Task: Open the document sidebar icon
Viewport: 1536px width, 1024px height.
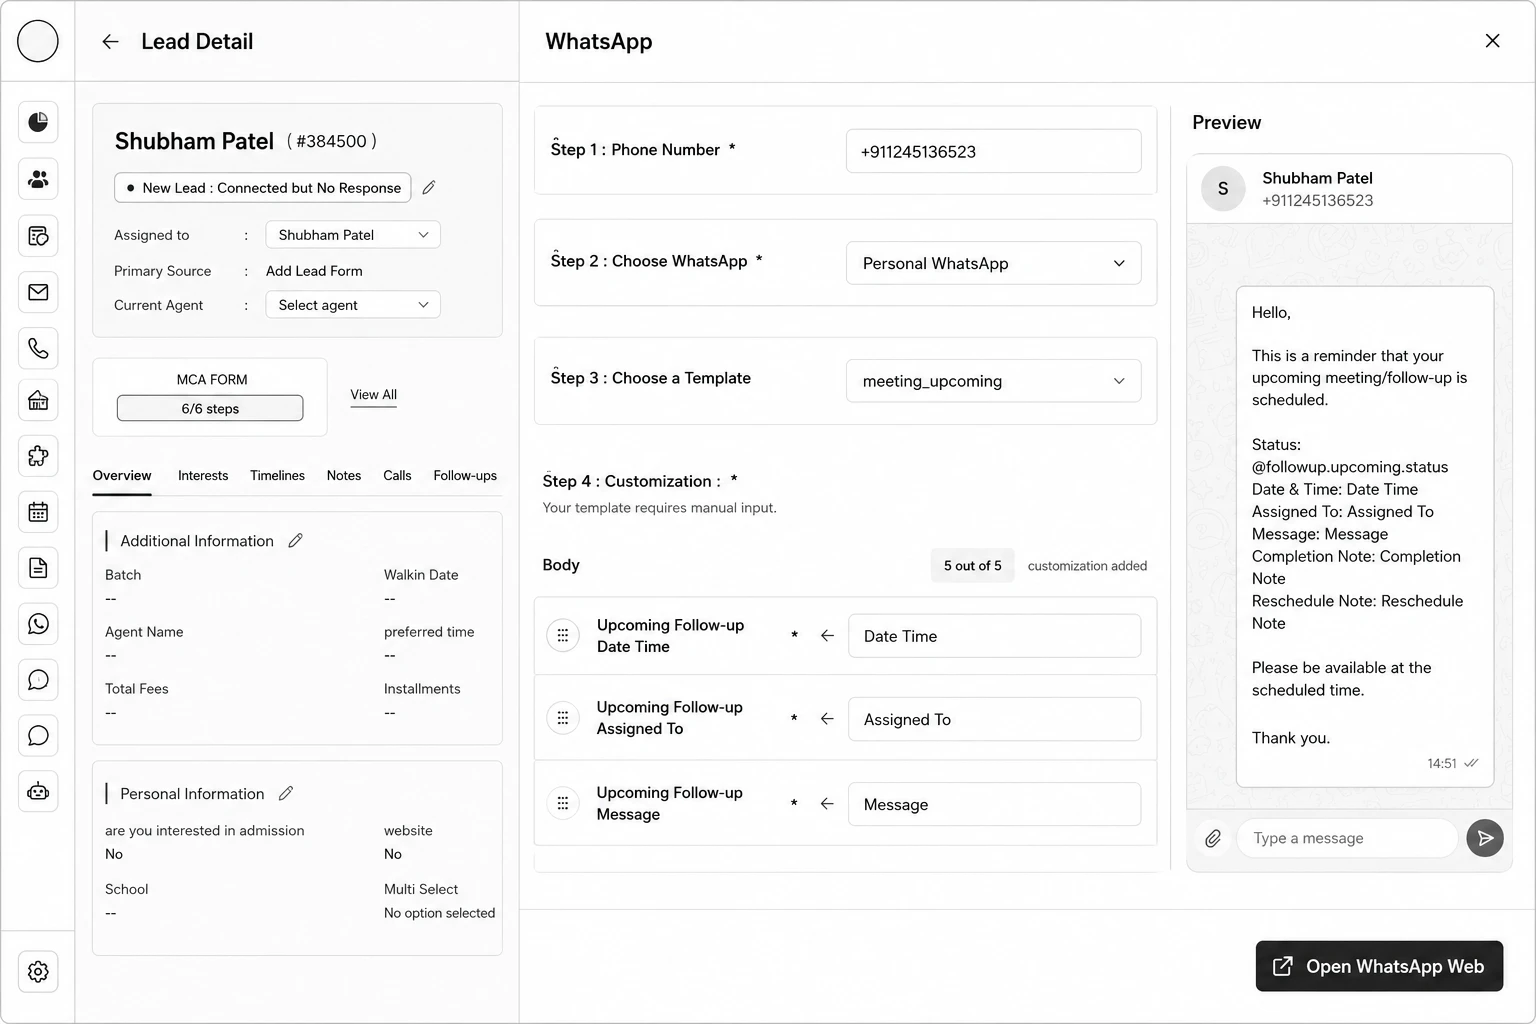Action: tap(38, 568)
